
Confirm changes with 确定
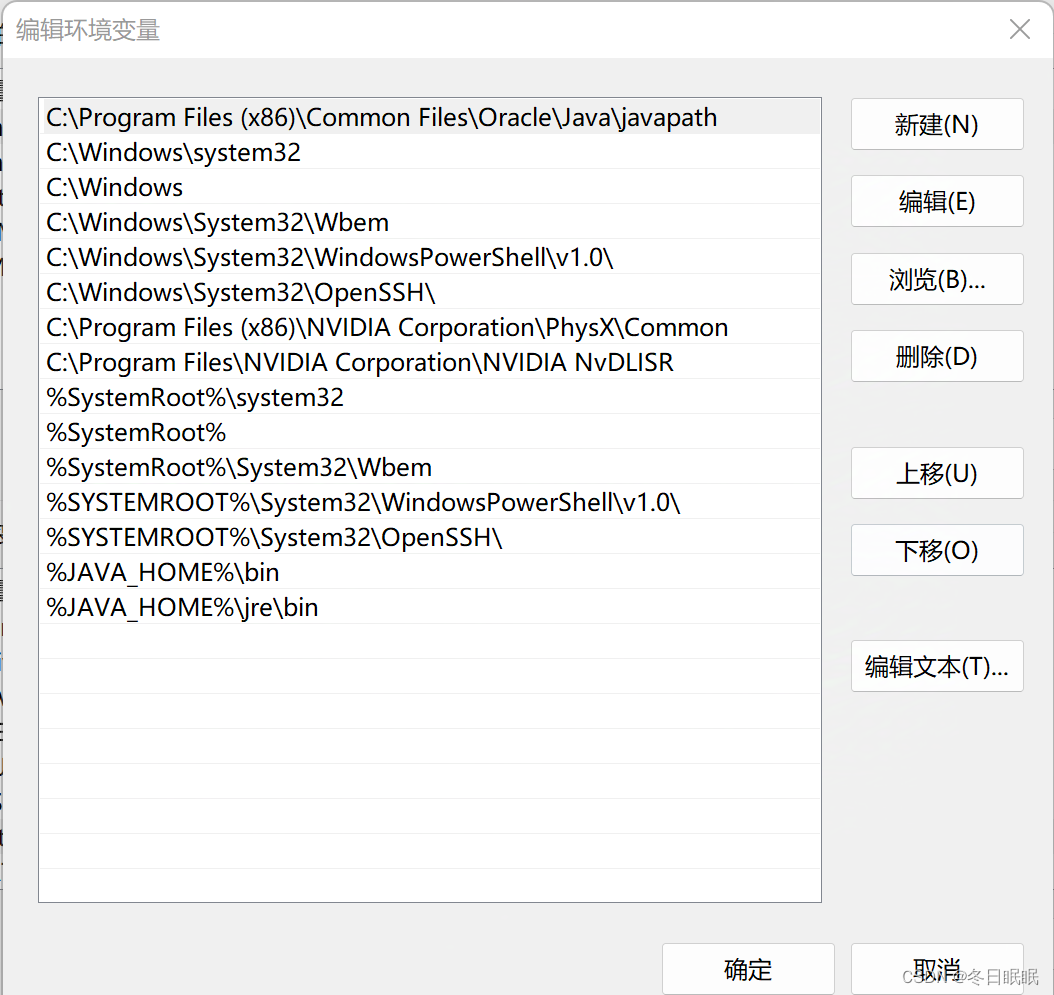[747, 968]
